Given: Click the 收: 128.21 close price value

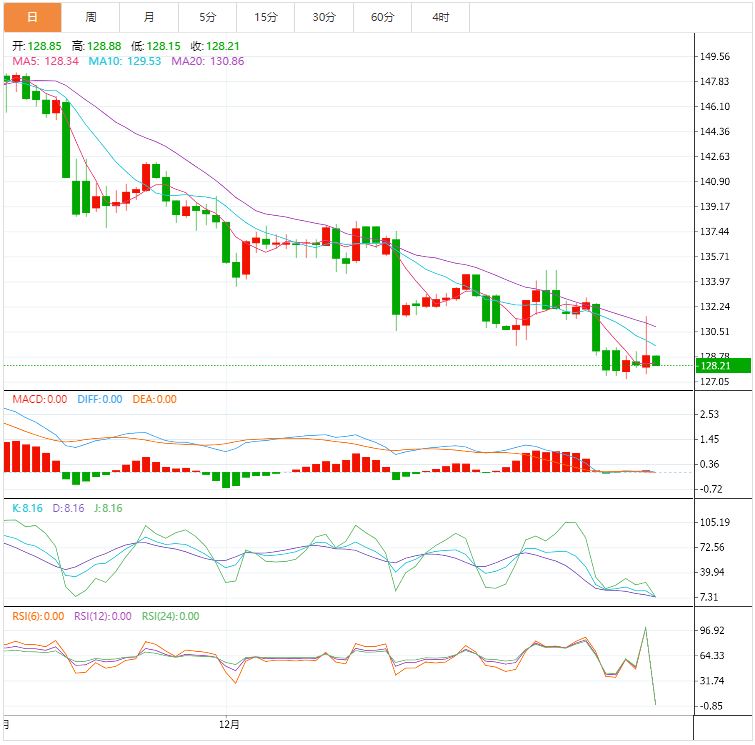Looking at the screenshot, I should (x=215, y=46).
